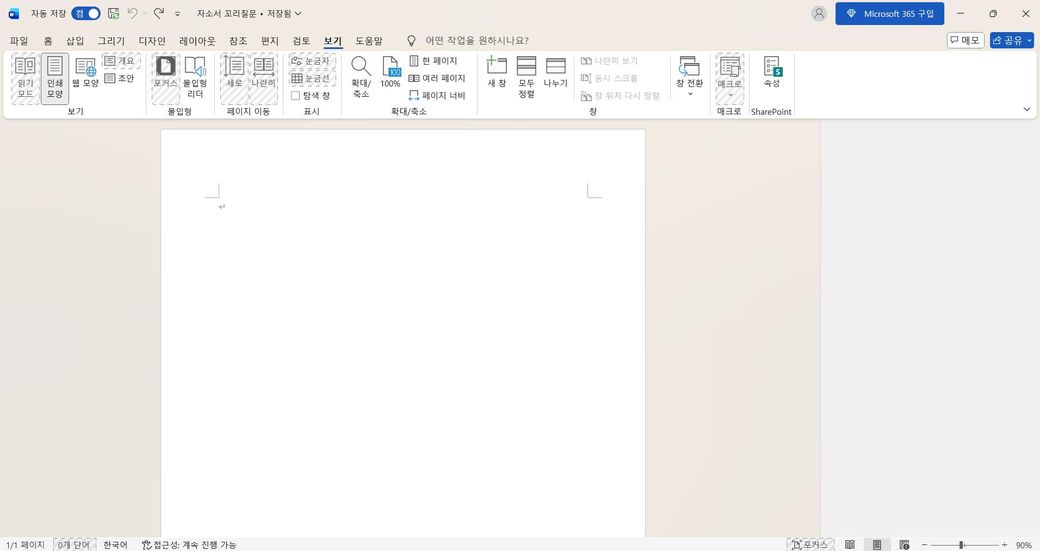Image resolution: width=1040 pixels, height=551 pixels.
Task: Switch to the 레이아웃 tab
Action: (x=197, y=41)
